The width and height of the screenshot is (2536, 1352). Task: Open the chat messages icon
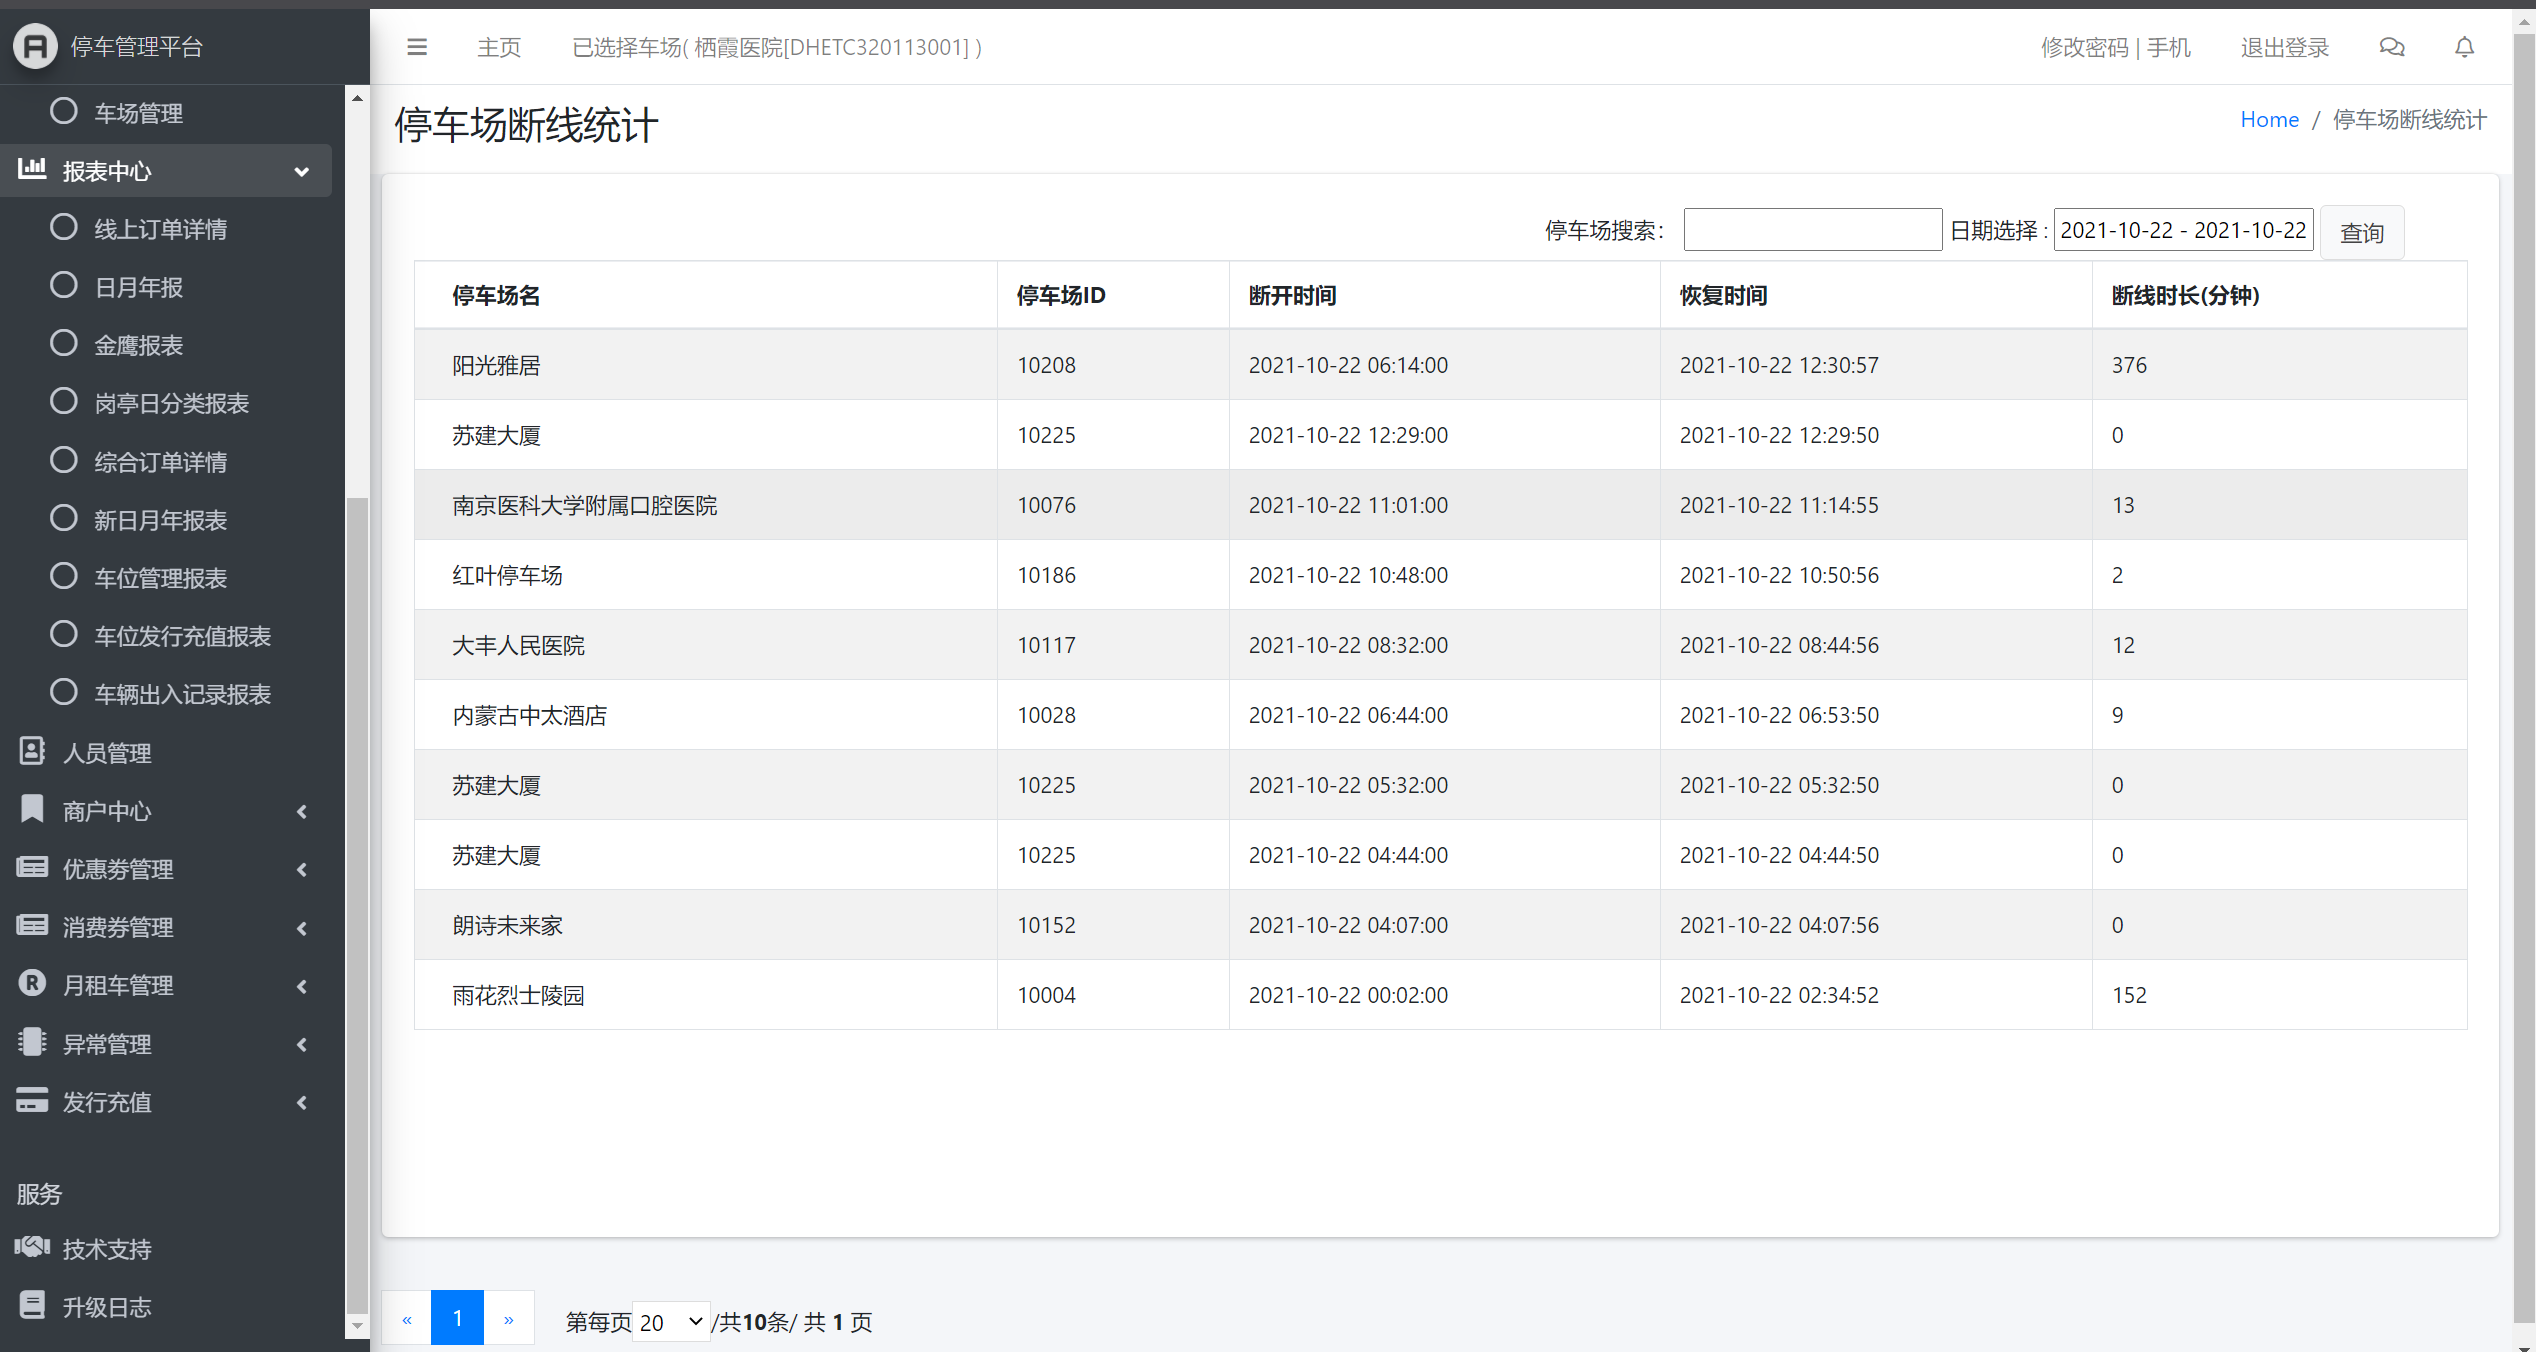[x=2391, y=47]
